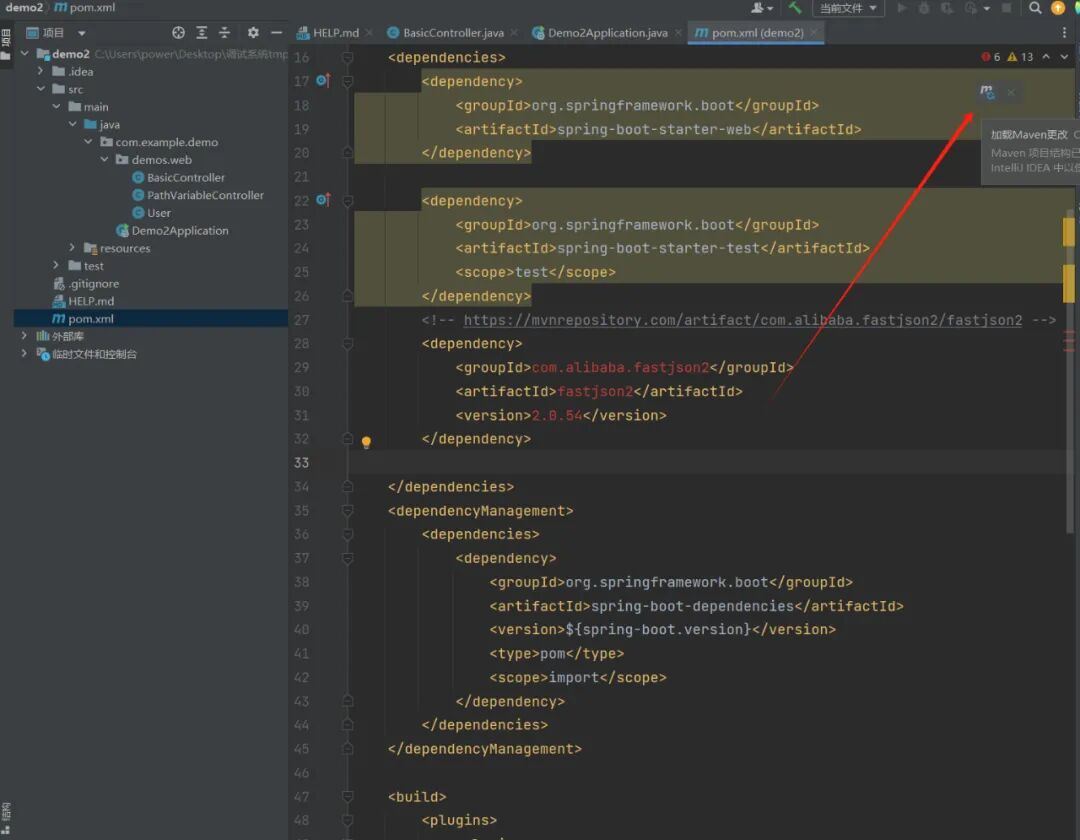Click the yellow warning stripe on the scrollbar
Image resolution: width=1080 pixels, height=840 pixels.
1068,232
